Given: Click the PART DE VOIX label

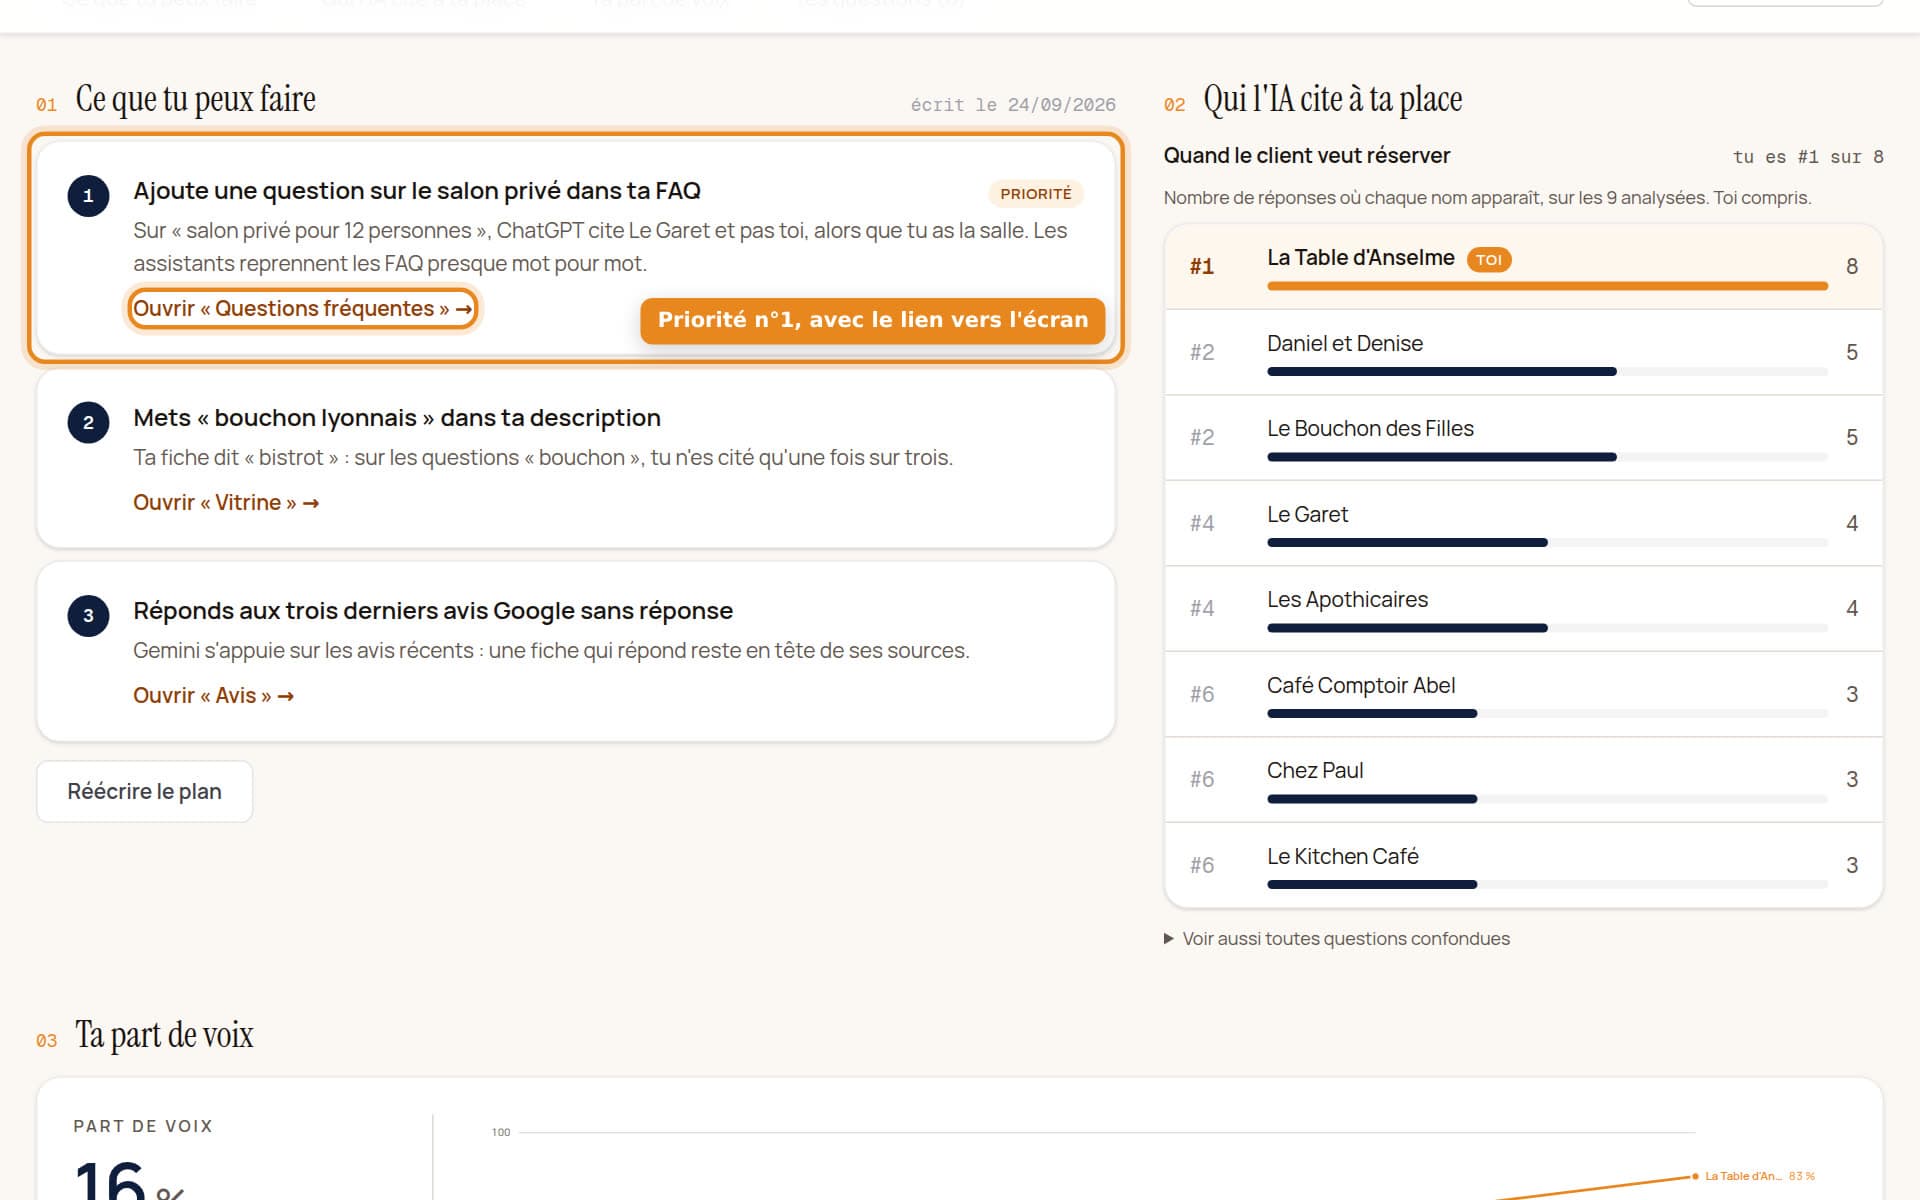Looking at the screenshot, I should coord(143,1126).
